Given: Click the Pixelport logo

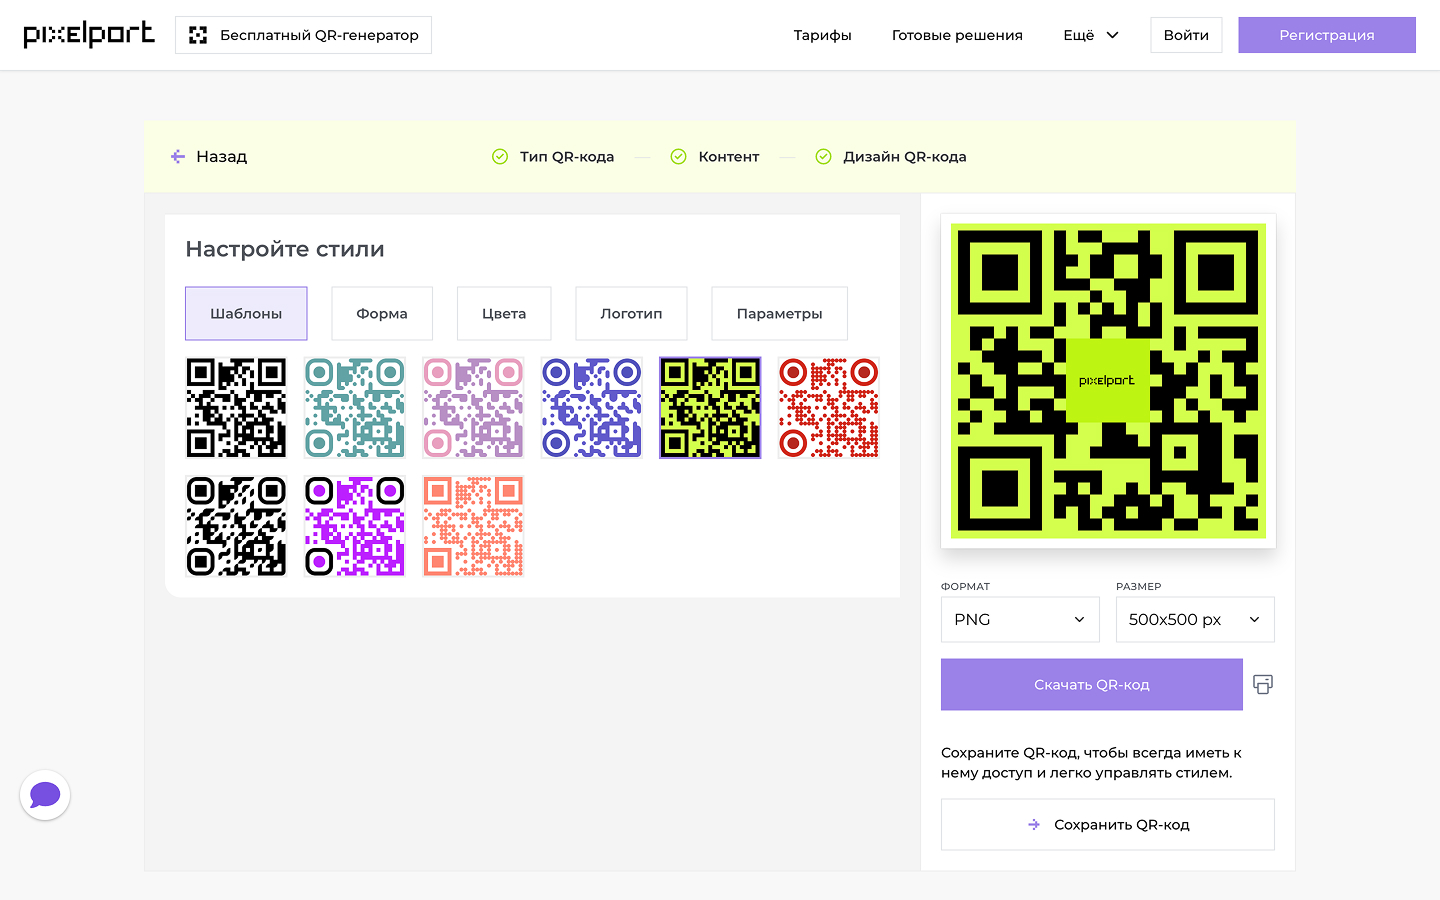Looking at the screenshot, I should [x=89, y=34].
